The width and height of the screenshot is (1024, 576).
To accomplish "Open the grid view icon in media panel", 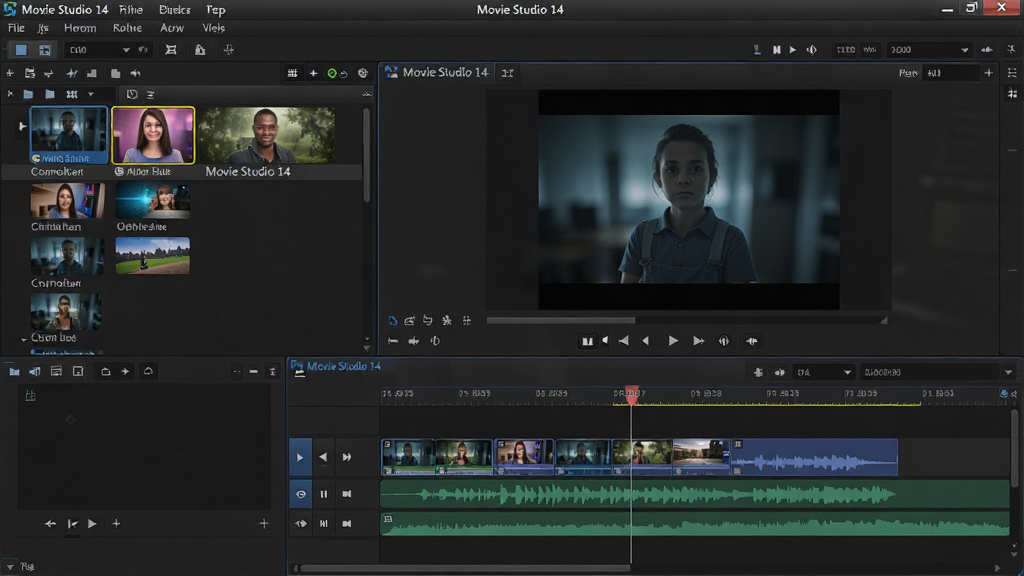I will click(293, 73).
